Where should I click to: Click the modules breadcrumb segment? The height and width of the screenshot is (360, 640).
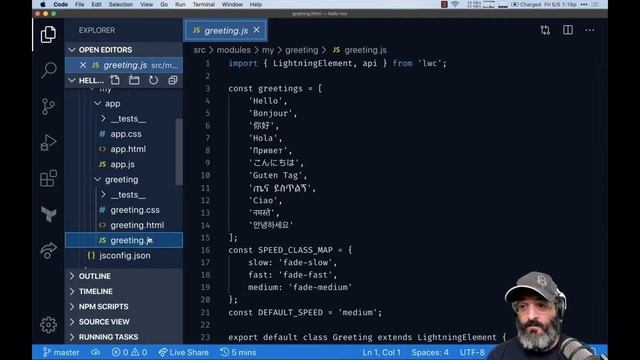coord(233,50)
